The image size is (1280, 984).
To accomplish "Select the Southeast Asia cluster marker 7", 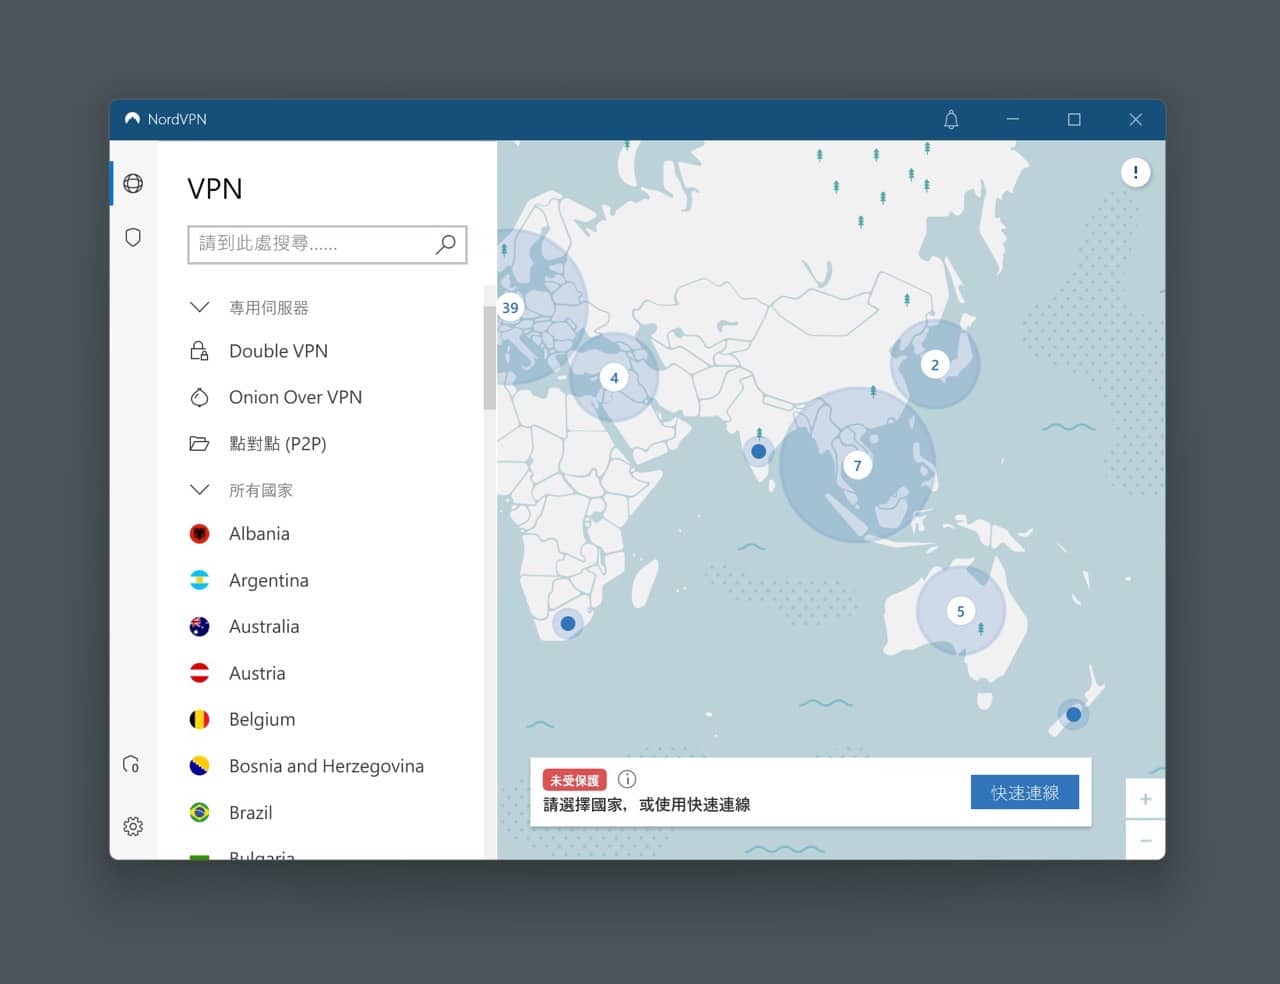I will [x=857, y=465].
